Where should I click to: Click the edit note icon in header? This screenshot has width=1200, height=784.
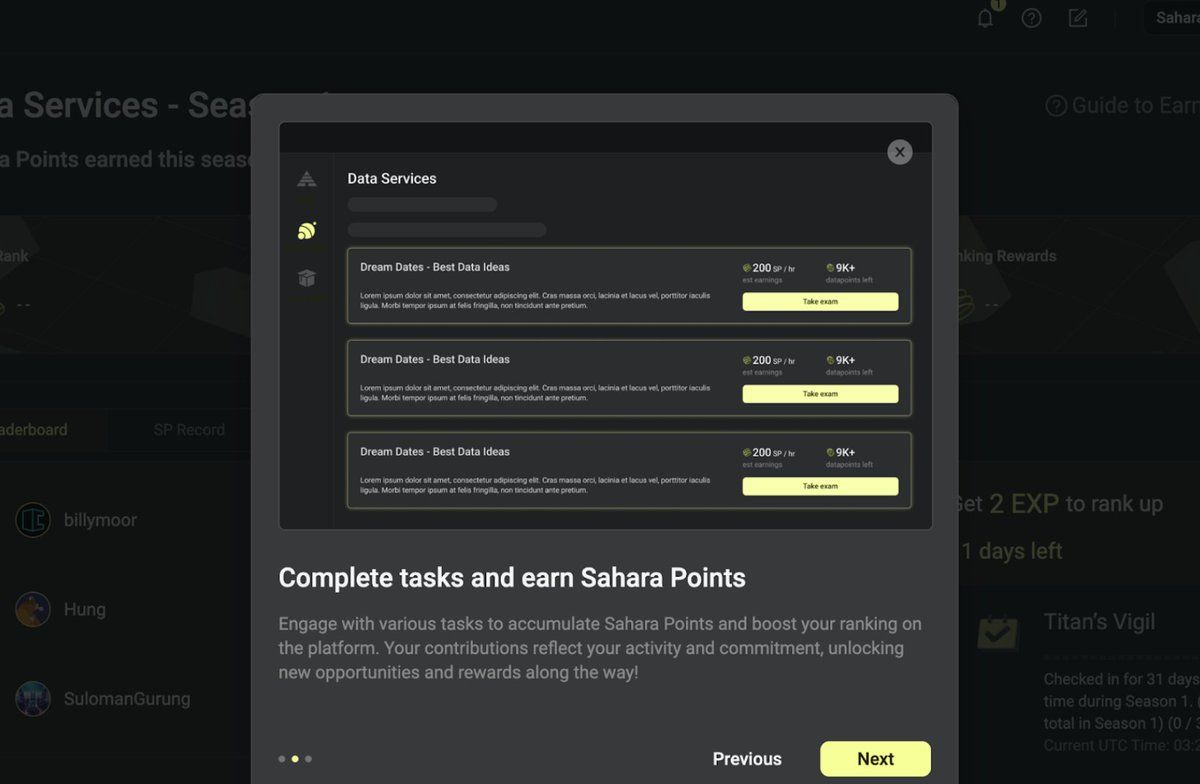pos(1078,18)
